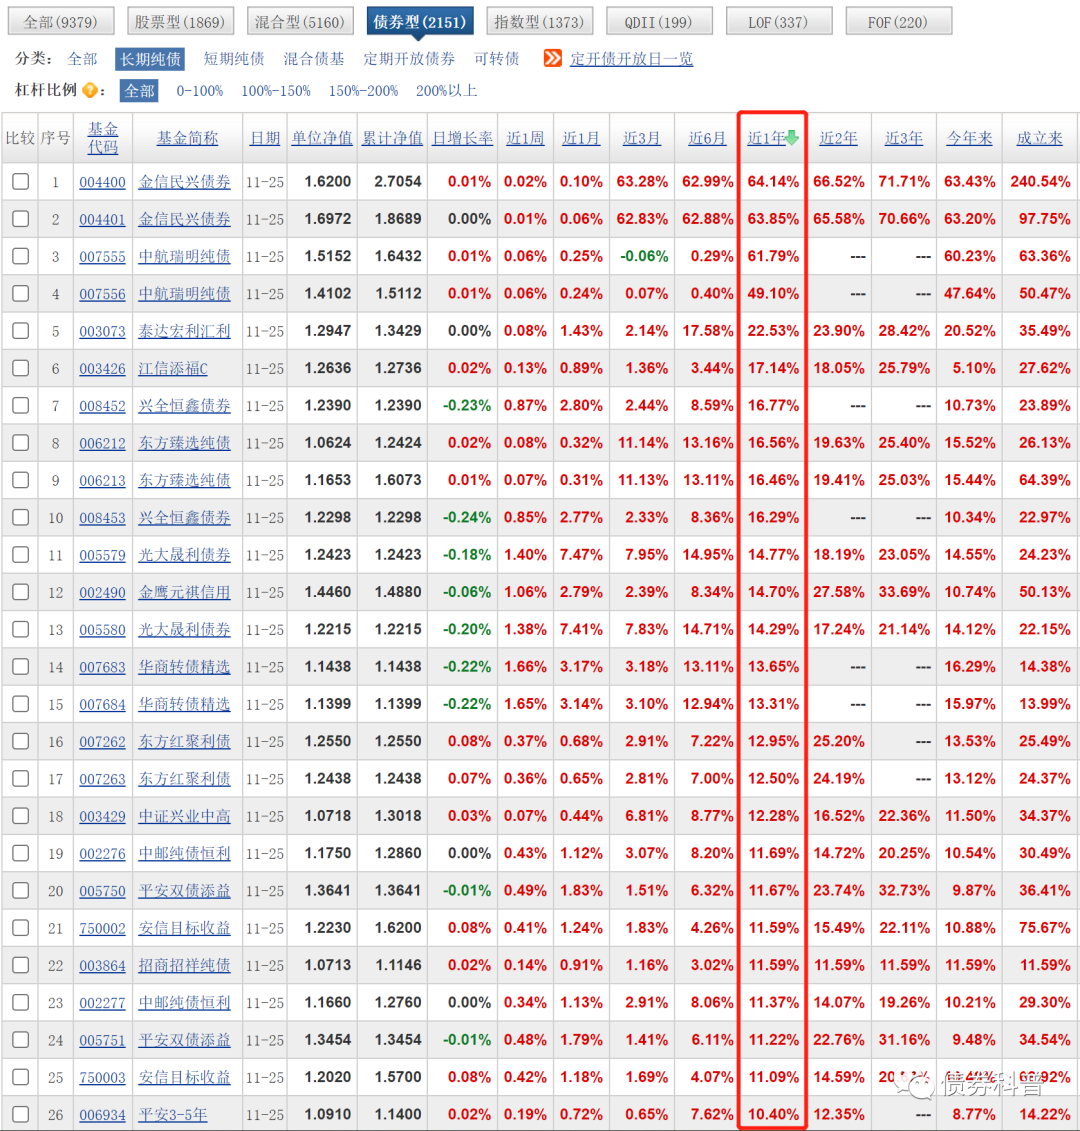Switch to the 股票型(1869) tab
Screen dimensions: 1080x1131
tap(181, 21)
